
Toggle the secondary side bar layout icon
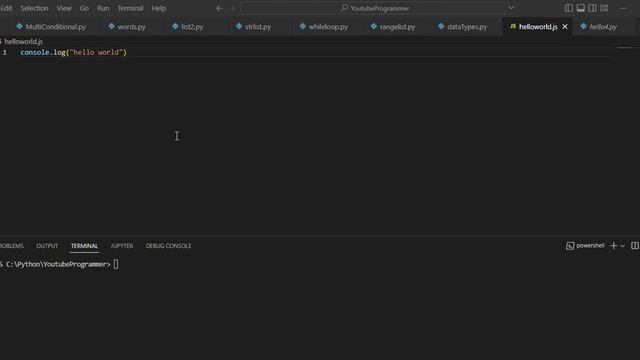coord(592,8)
